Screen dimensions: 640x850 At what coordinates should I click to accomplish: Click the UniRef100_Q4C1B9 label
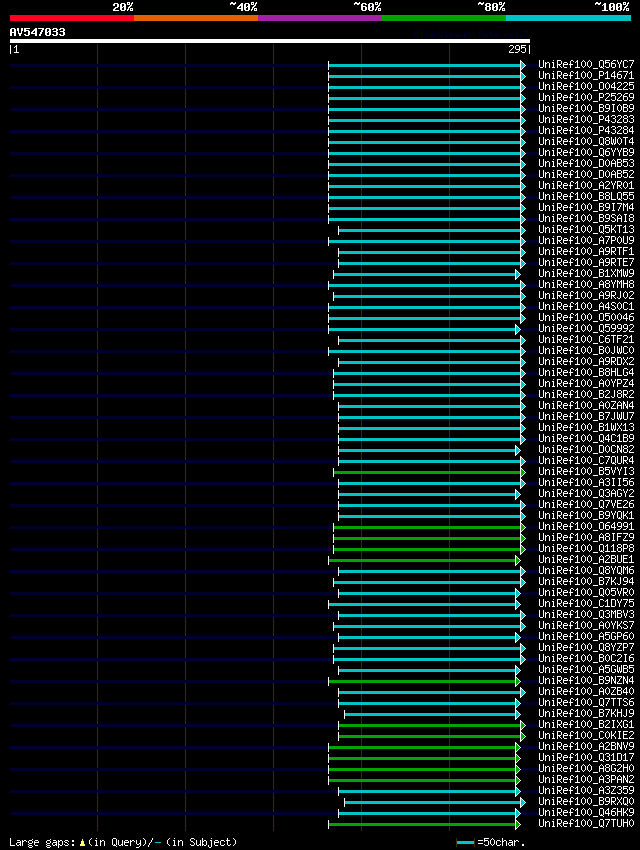pyautogui.click(x=586, y=439)
